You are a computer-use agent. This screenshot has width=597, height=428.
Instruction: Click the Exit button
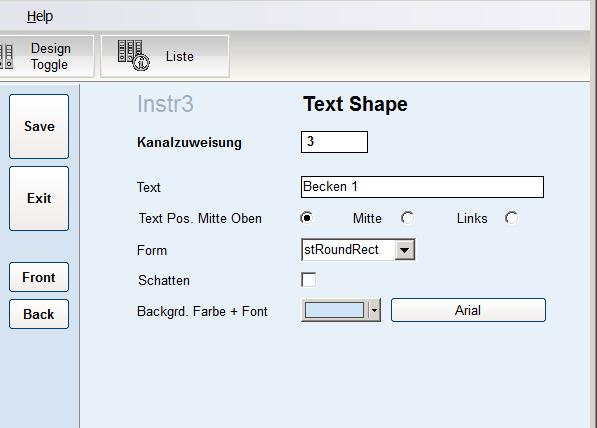click(x=39, y=198)
